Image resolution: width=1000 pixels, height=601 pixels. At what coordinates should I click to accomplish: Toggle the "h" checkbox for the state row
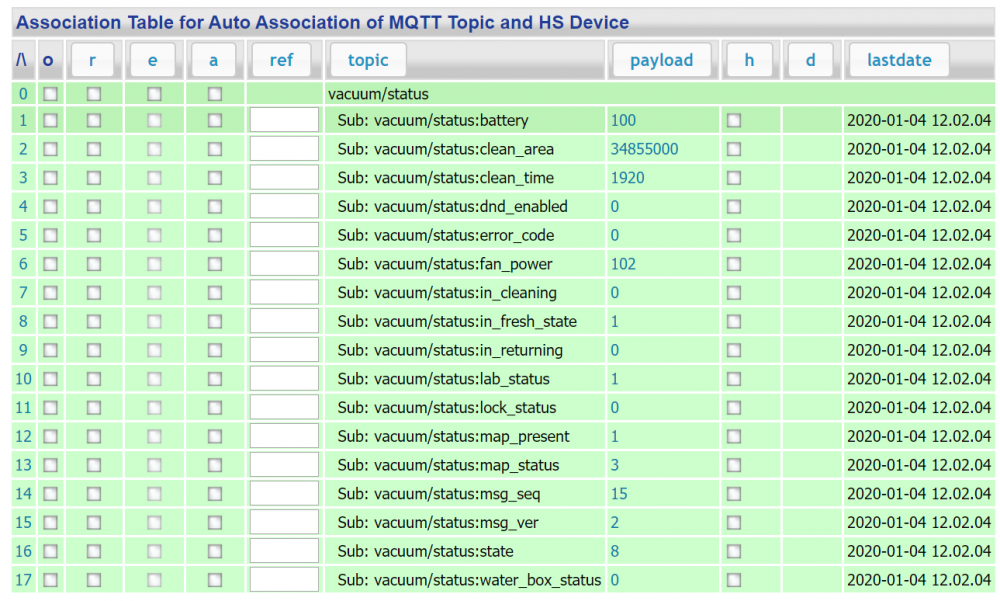[734, 551]
